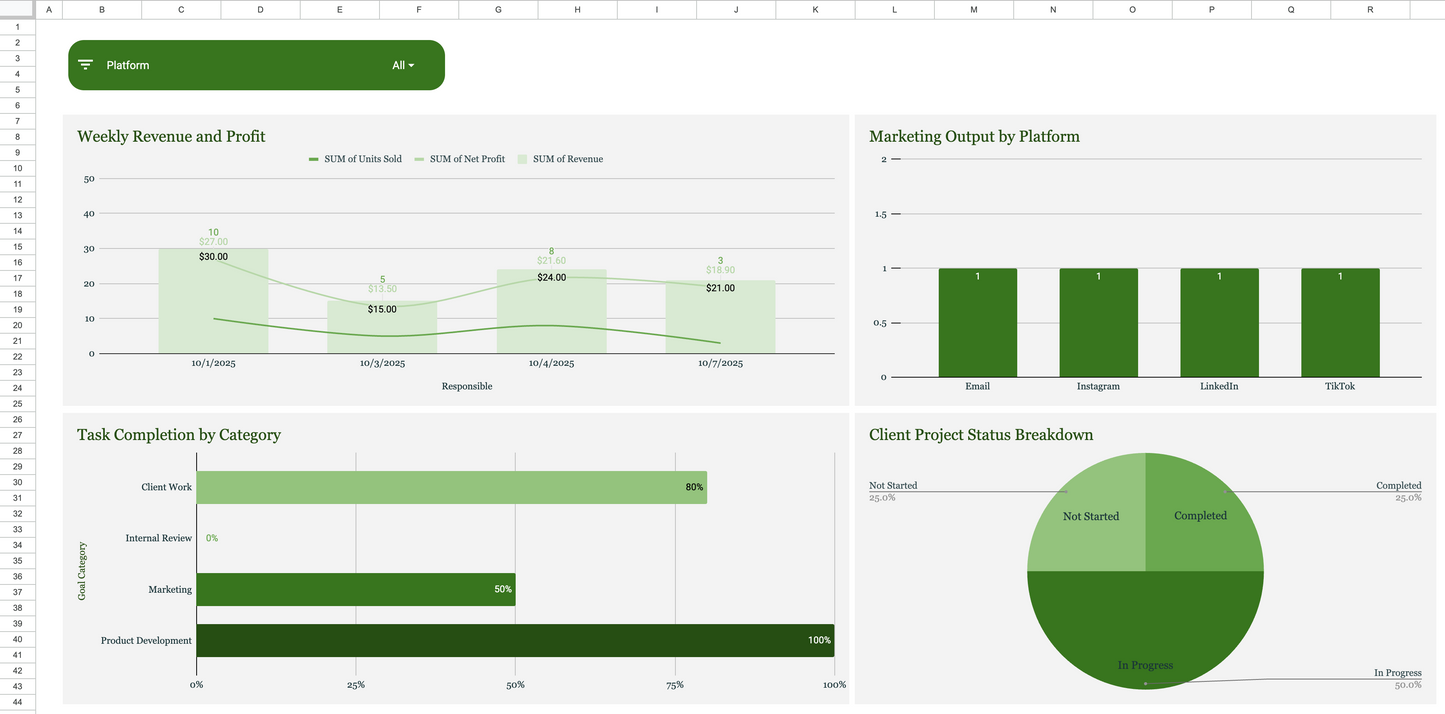Screen dimensions: 1445x714
Task: Select the "SUM of Revenue" legend entry
Action: (566, 158)
